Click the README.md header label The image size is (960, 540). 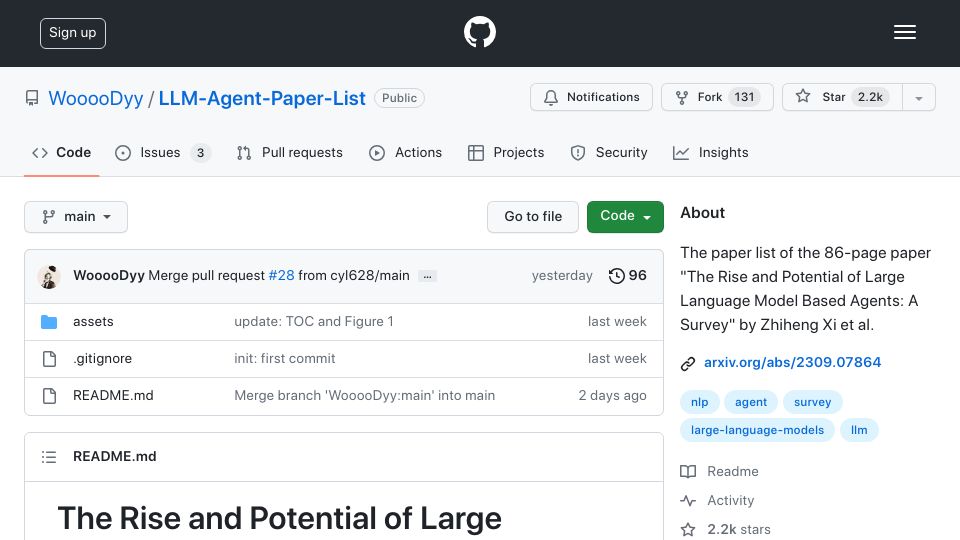pyautogui.click(x=114, y=456)
